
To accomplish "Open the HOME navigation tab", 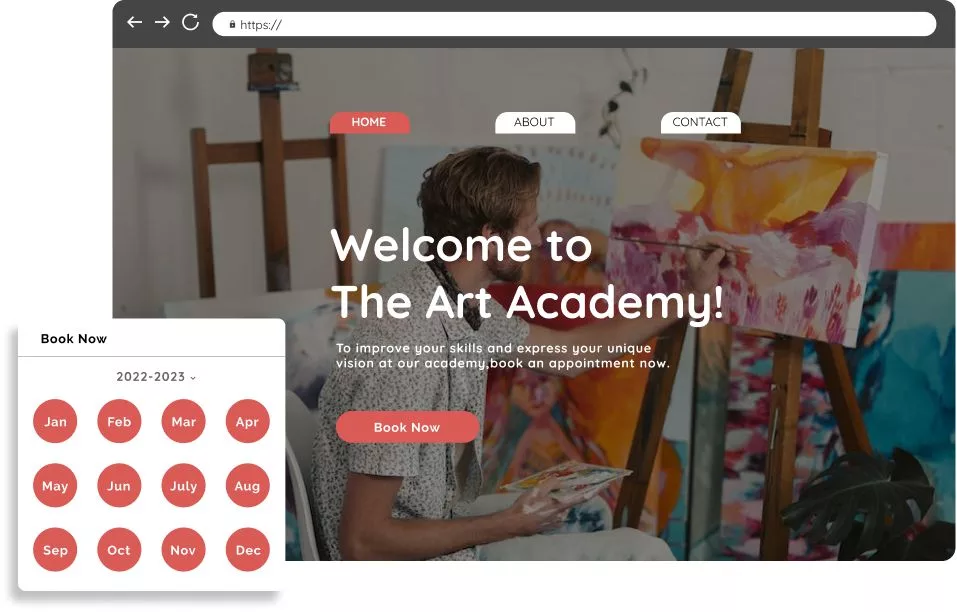I will [x=369, y=122].
